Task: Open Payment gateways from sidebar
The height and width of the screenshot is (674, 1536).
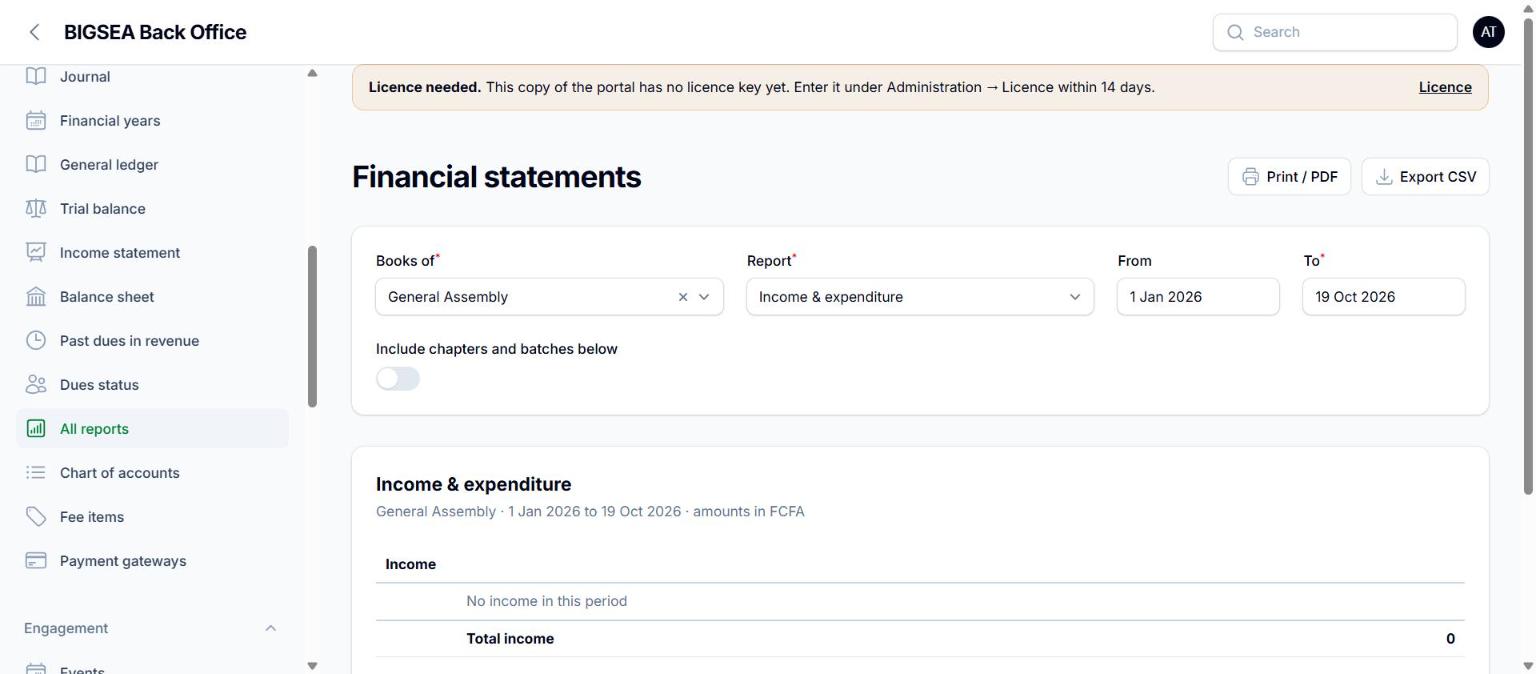Action: (152, 561)
